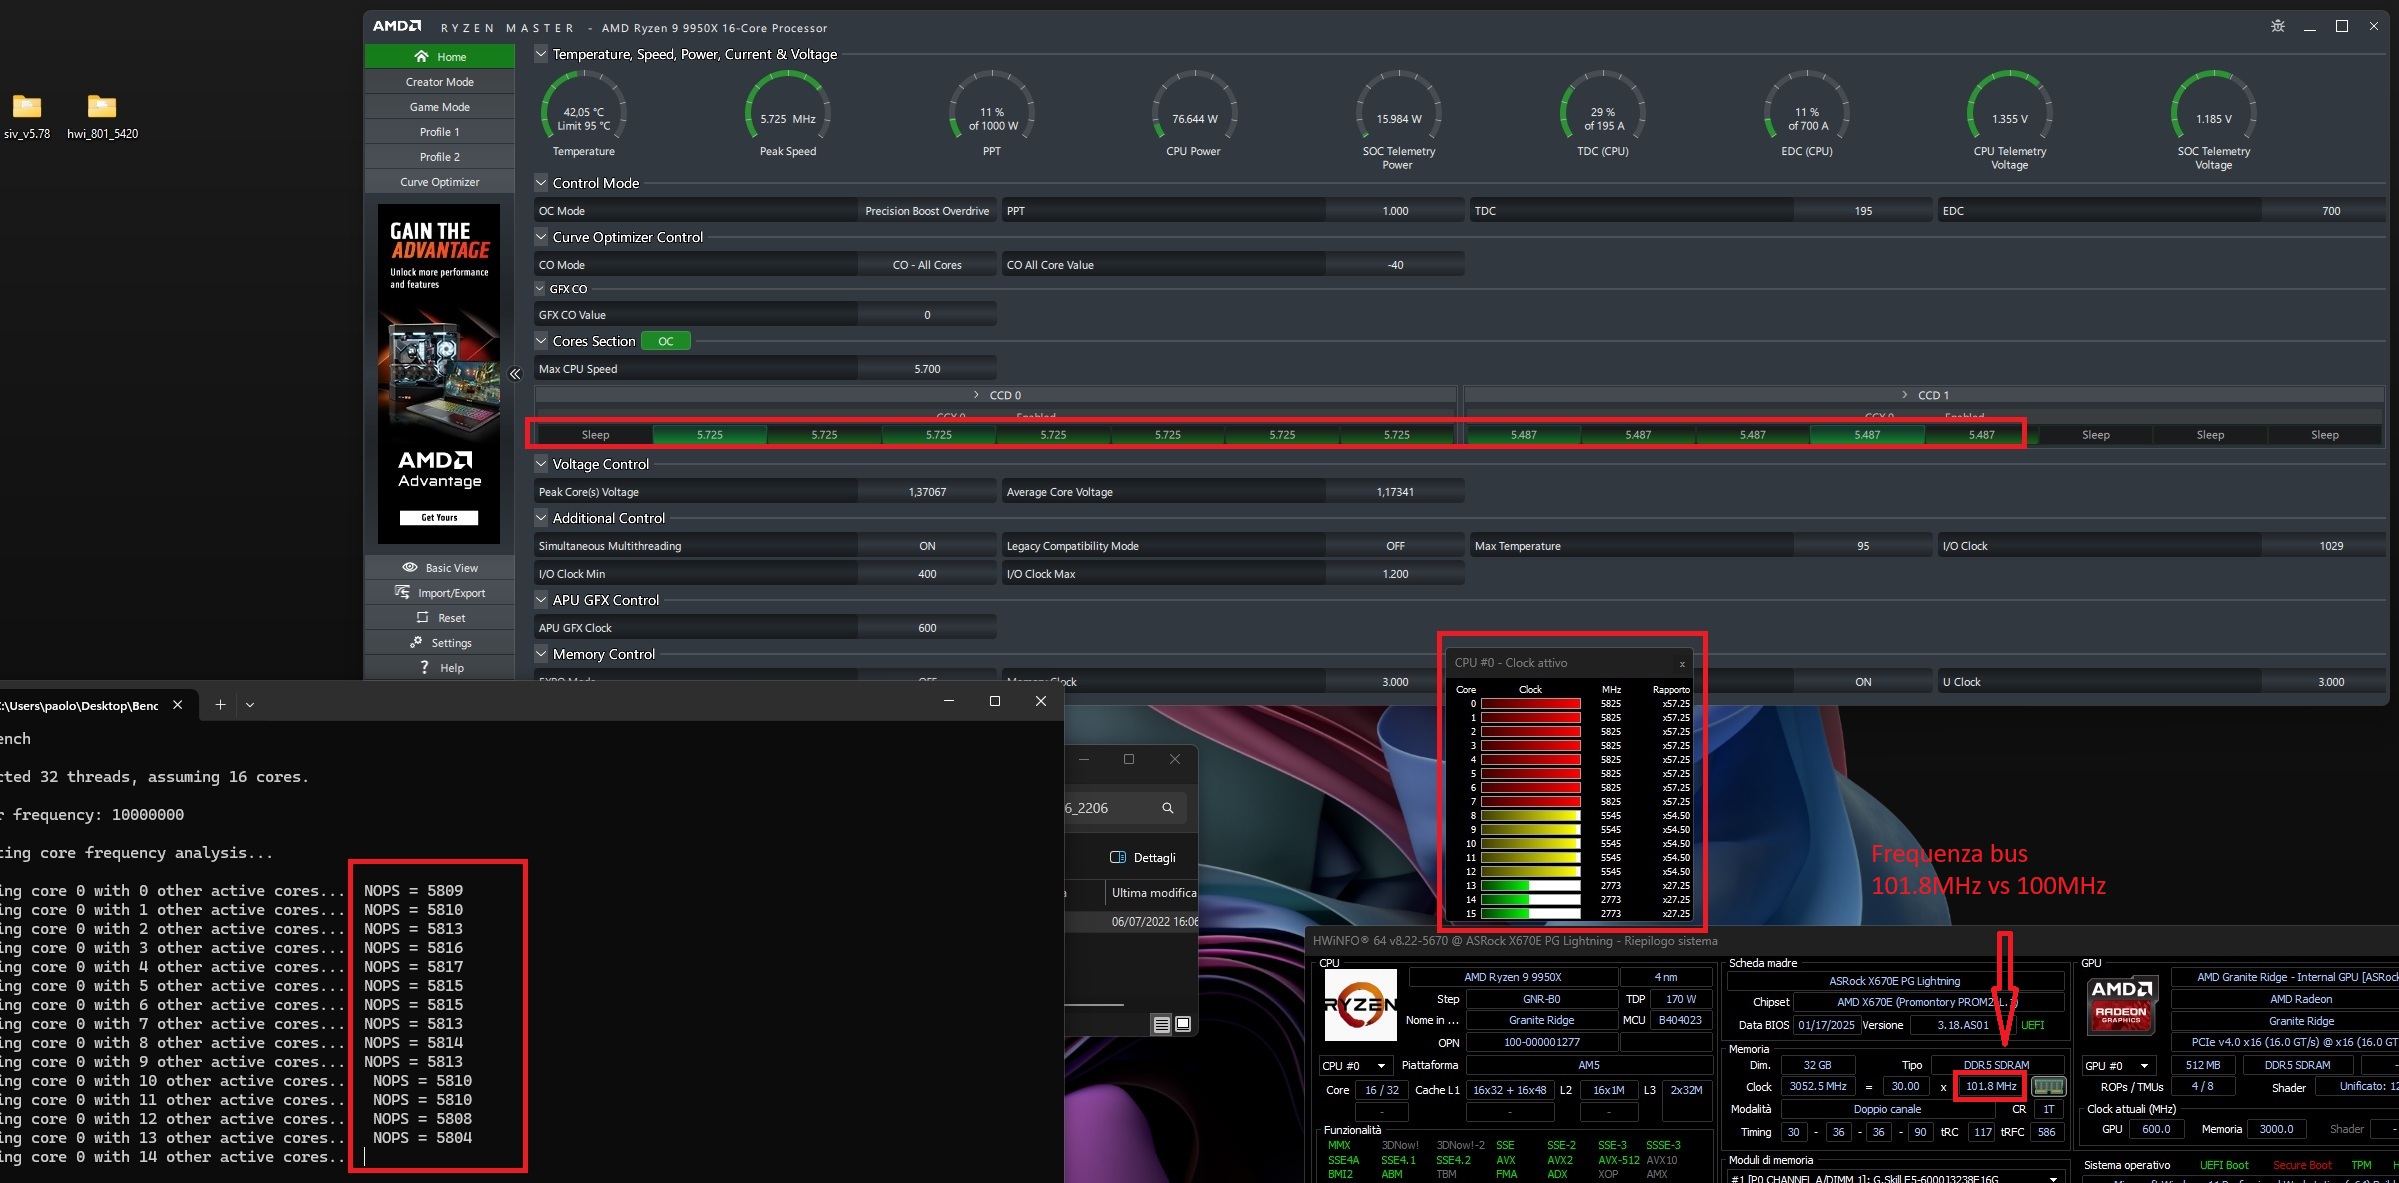Click the Reset icon in the sidebar

click(x=422, y=618)
